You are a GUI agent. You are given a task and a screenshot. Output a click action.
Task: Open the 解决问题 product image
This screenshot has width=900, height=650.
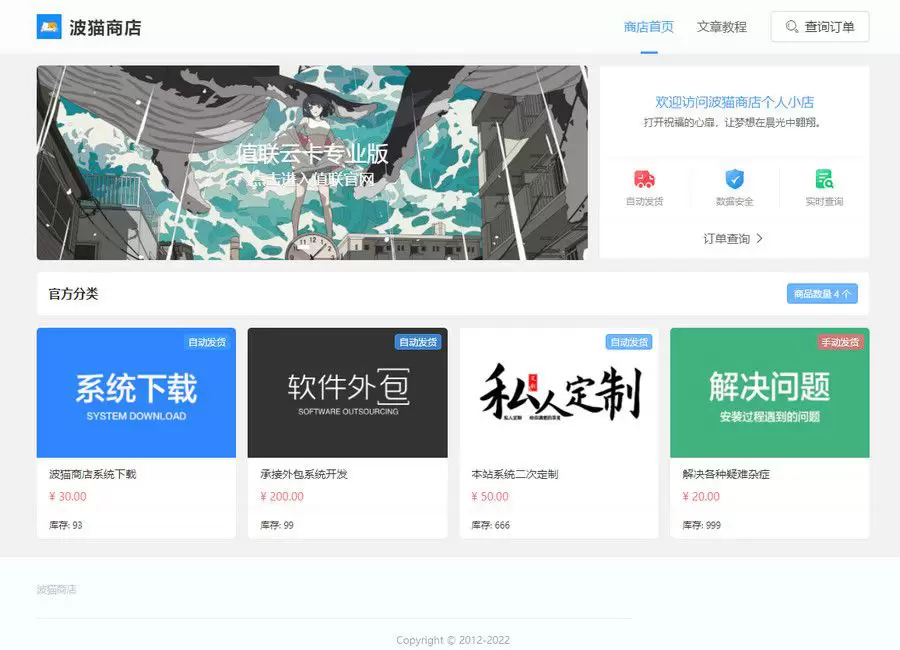(x=770, y=393)
